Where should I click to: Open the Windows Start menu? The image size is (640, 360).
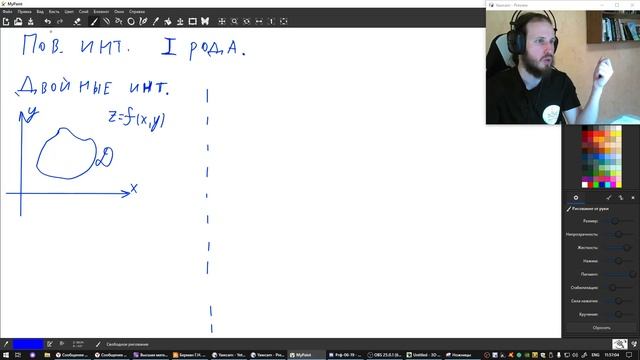click(6, 355)
